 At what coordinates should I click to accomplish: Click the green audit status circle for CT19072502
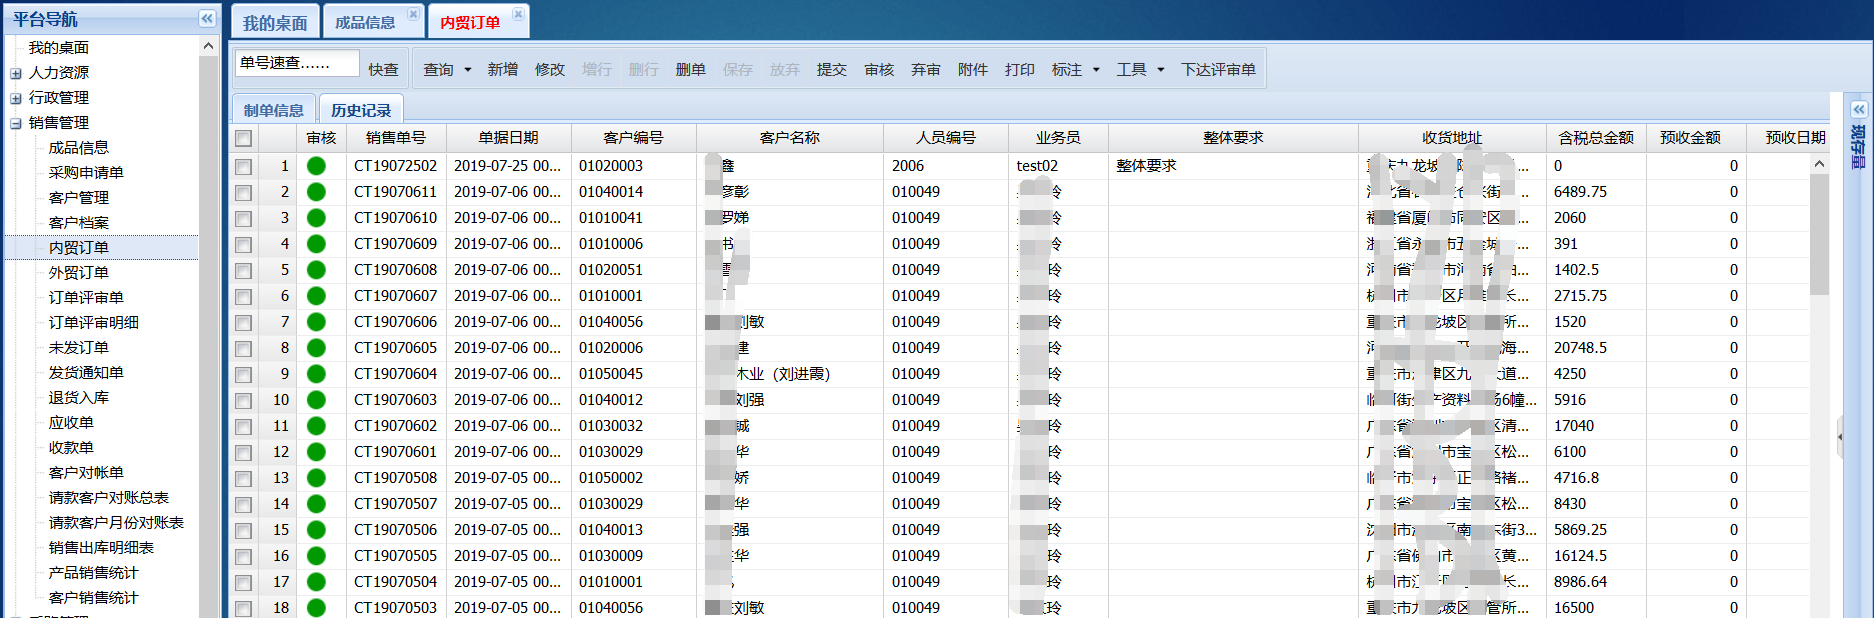click(x=316, y=166)
